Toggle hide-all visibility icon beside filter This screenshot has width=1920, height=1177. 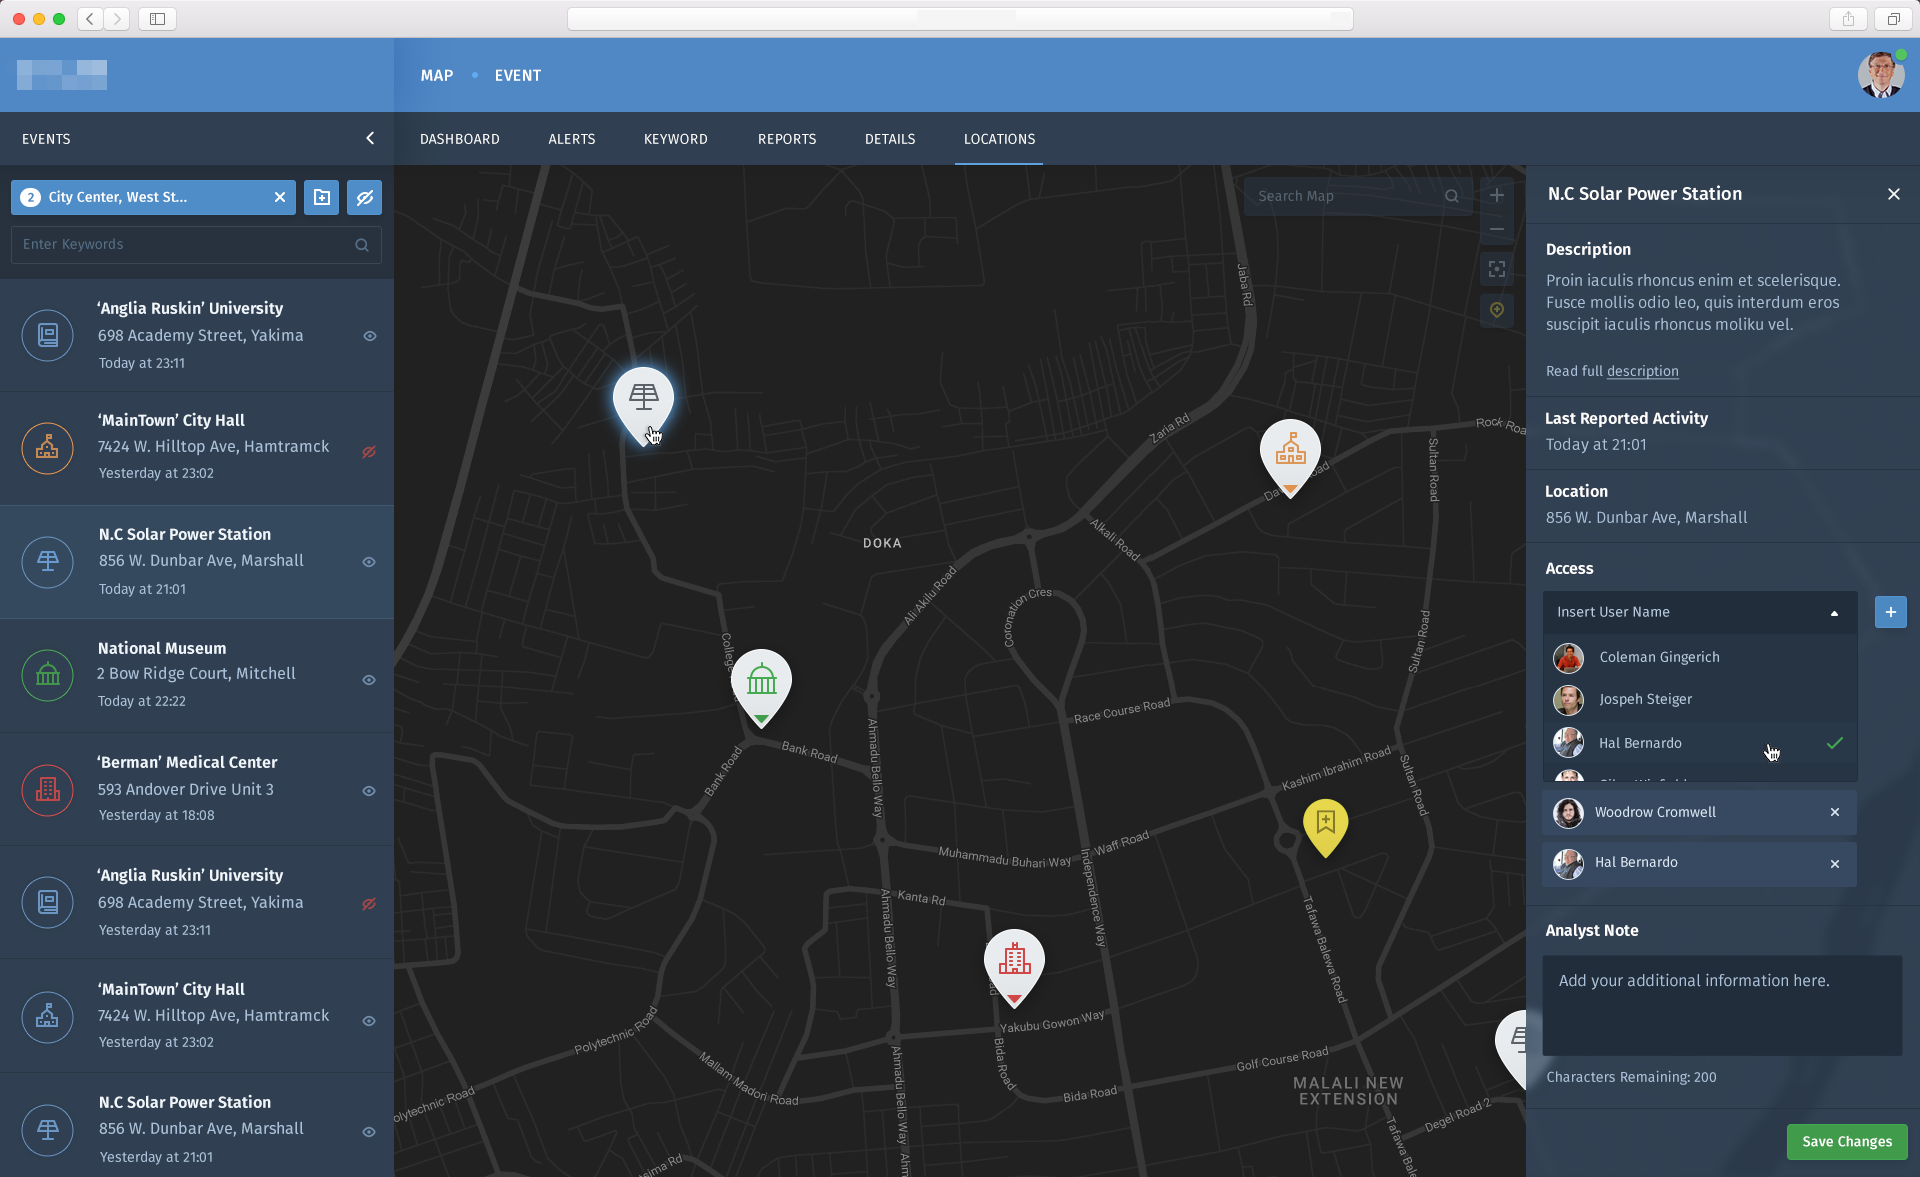point(364,197)
